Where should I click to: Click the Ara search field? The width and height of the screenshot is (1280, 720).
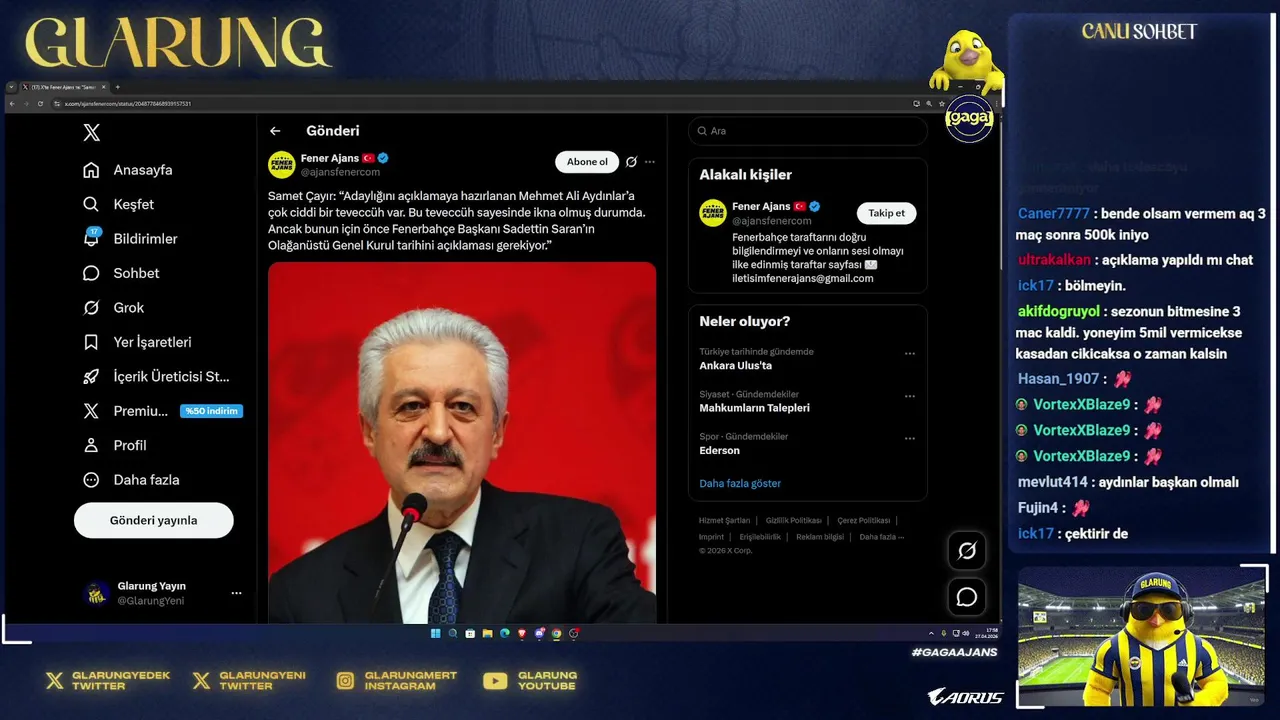pyautogui.click(x=807, y=131)
